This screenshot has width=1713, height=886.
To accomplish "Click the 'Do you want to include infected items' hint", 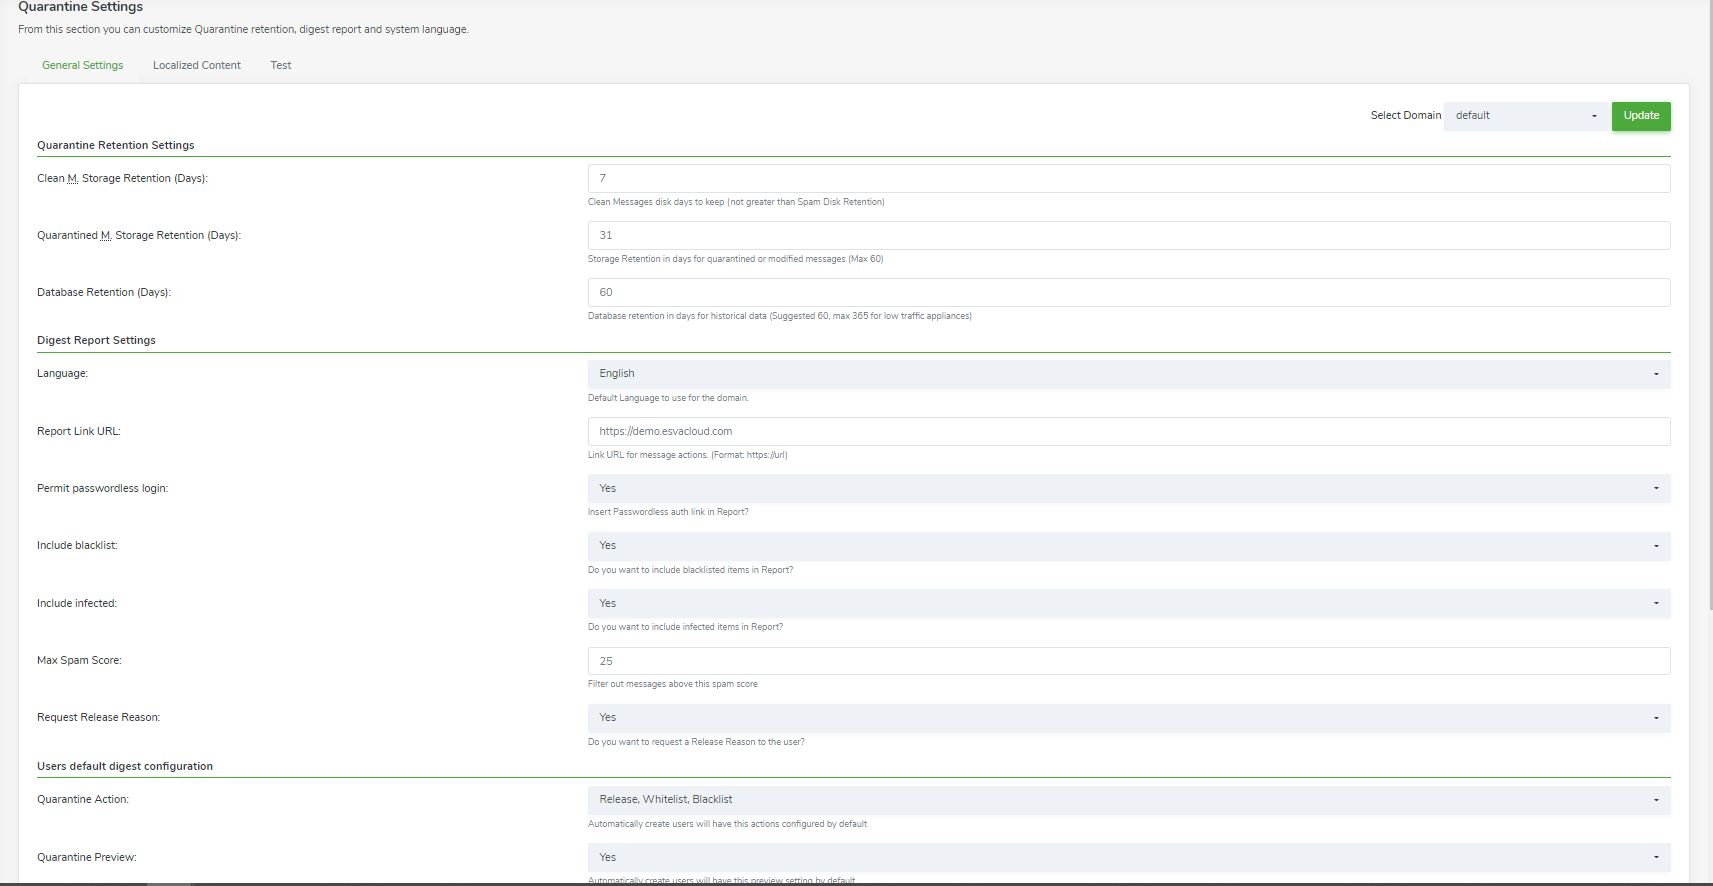I will 685,627.
